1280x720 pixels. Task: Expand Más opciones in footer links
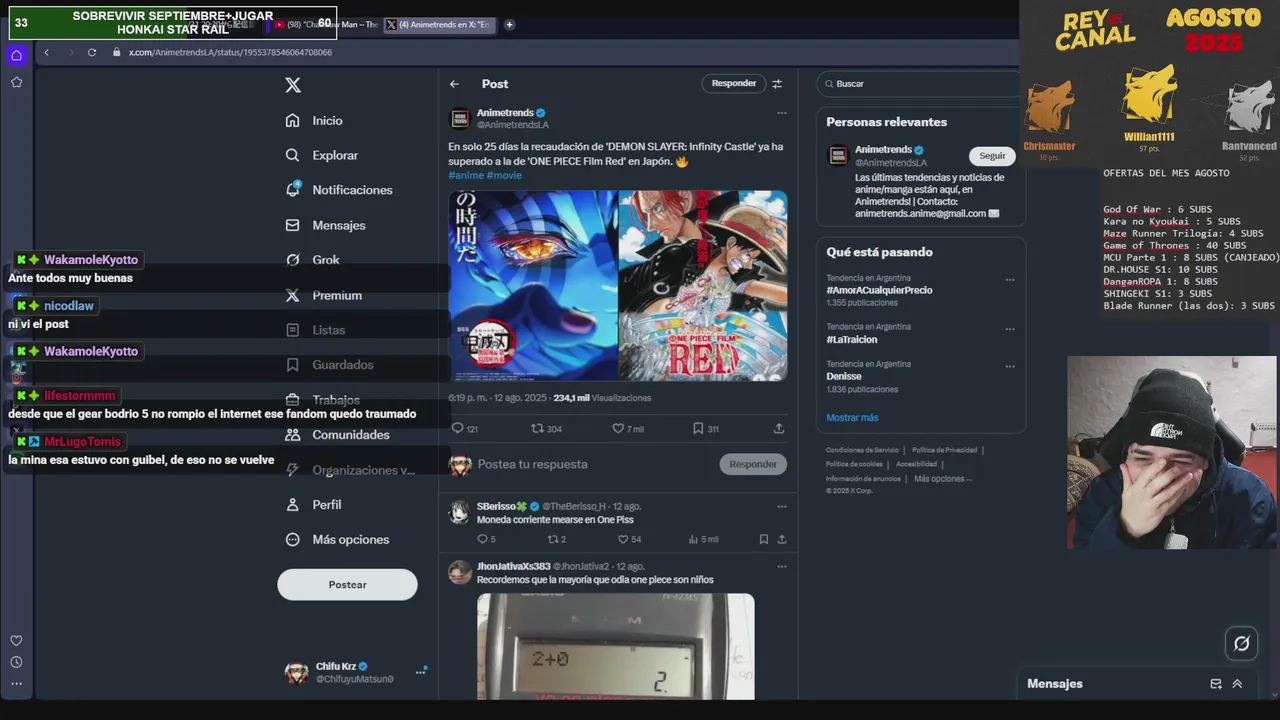[x=942, y=479]
